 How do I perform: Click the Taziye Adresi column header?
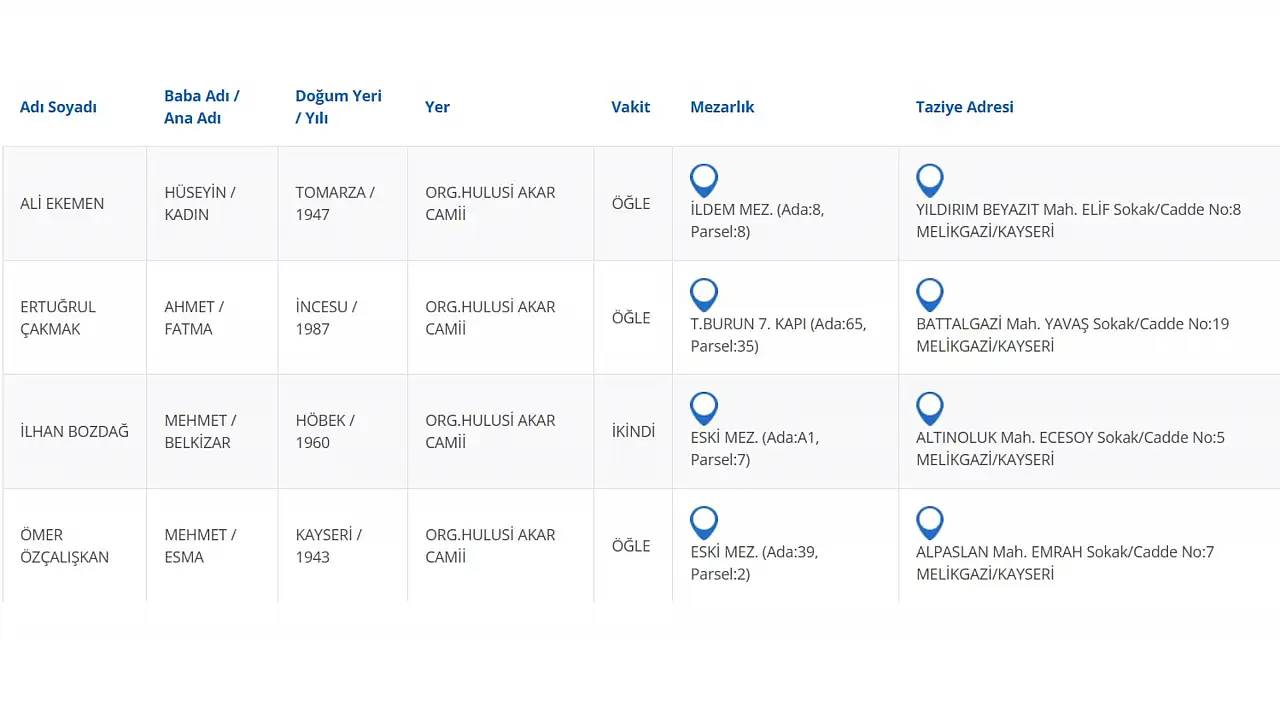point(964,107)
